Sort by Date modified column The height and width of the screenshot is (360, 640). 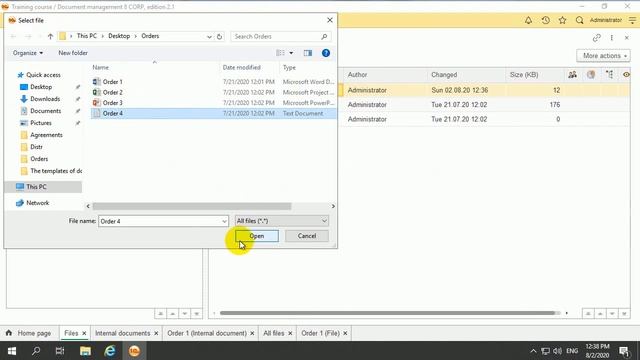(x=242, y=67)
